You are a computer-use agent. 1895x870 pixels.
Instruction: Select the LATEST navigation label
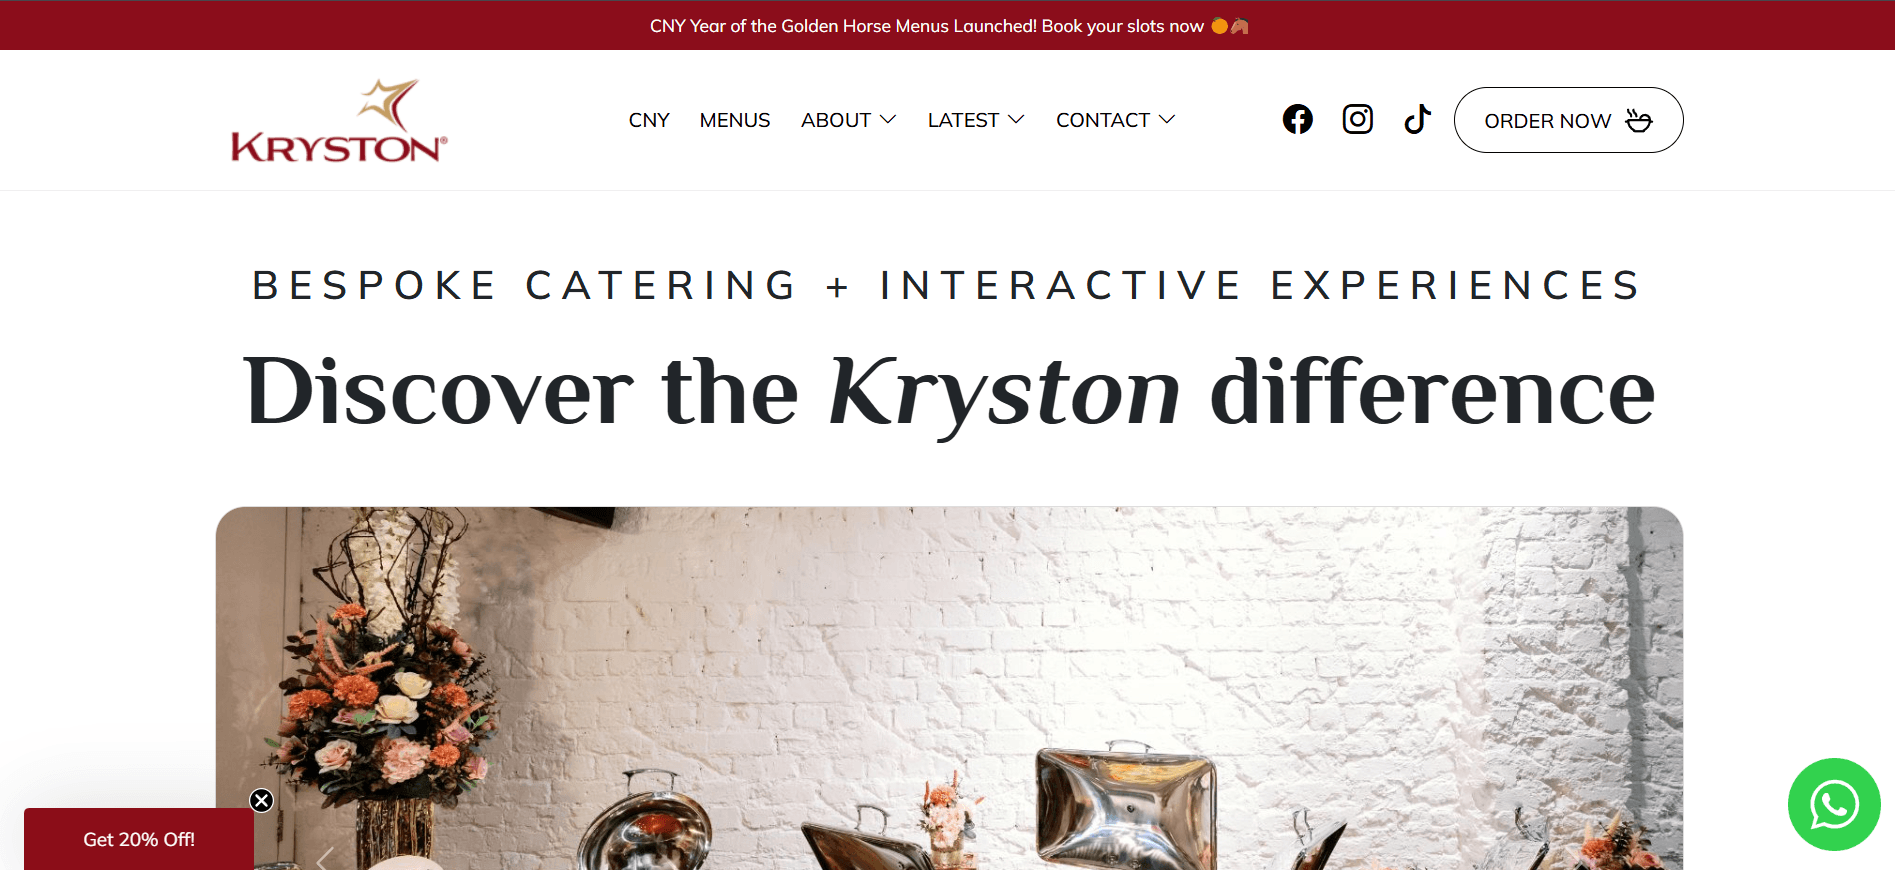[x=963, y=120]
